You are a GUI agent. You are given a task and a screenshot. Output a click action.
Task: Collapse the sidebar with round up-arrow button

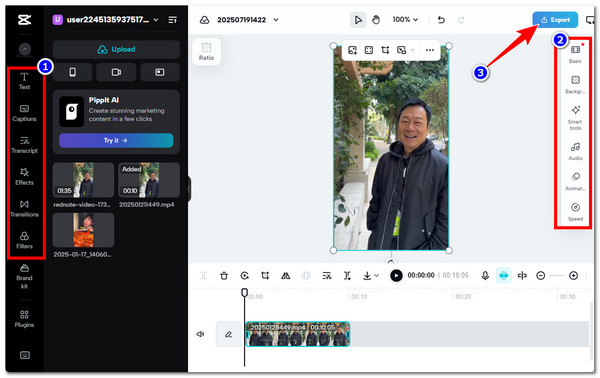tap(25, 49)
